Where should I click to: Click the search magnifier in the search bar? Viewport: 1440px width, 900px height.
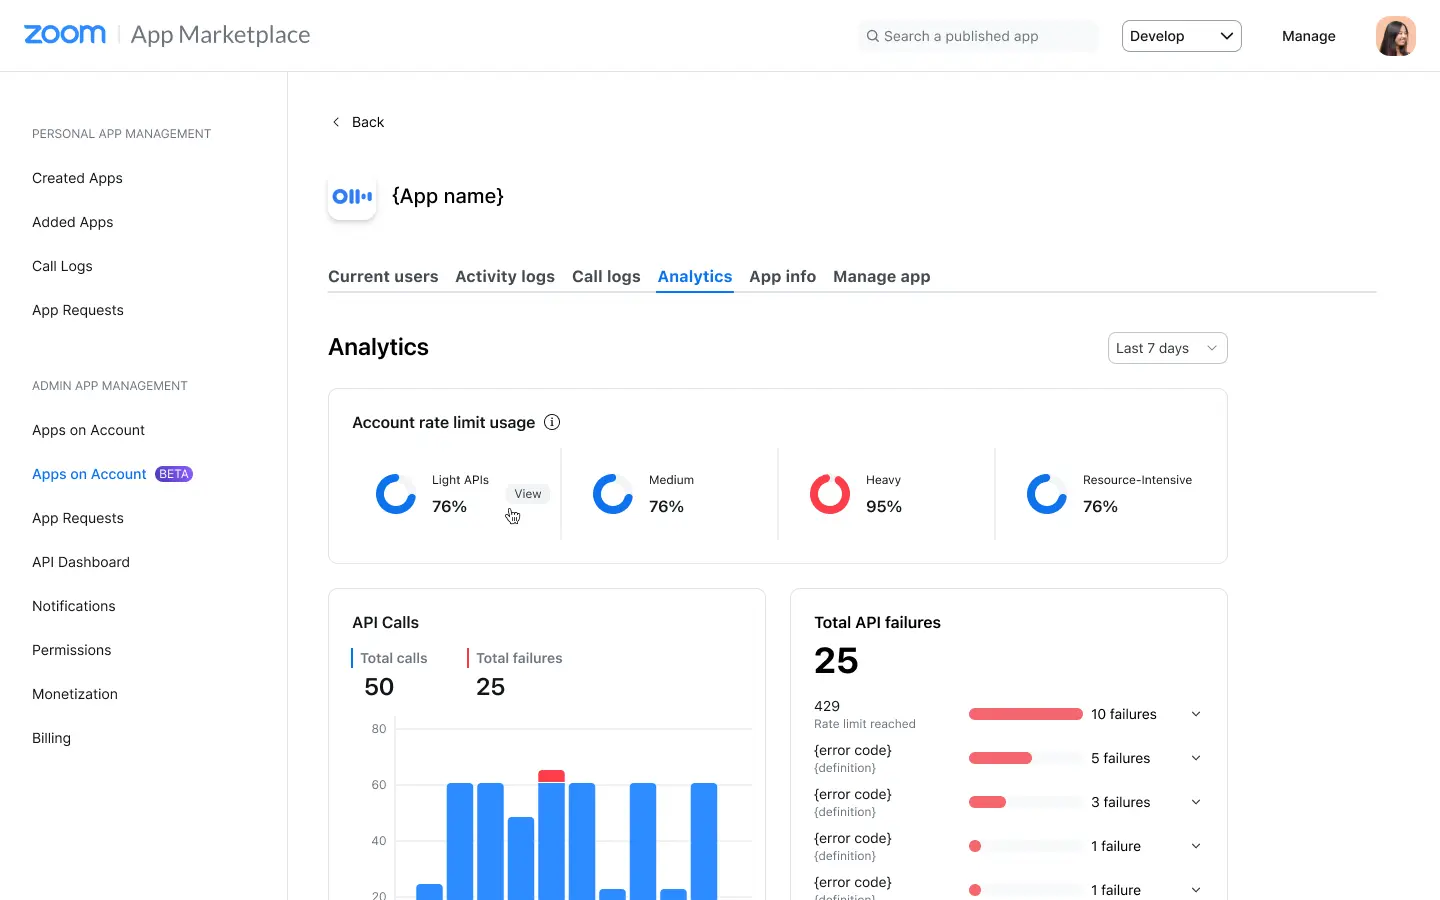[x=873, y=35]
